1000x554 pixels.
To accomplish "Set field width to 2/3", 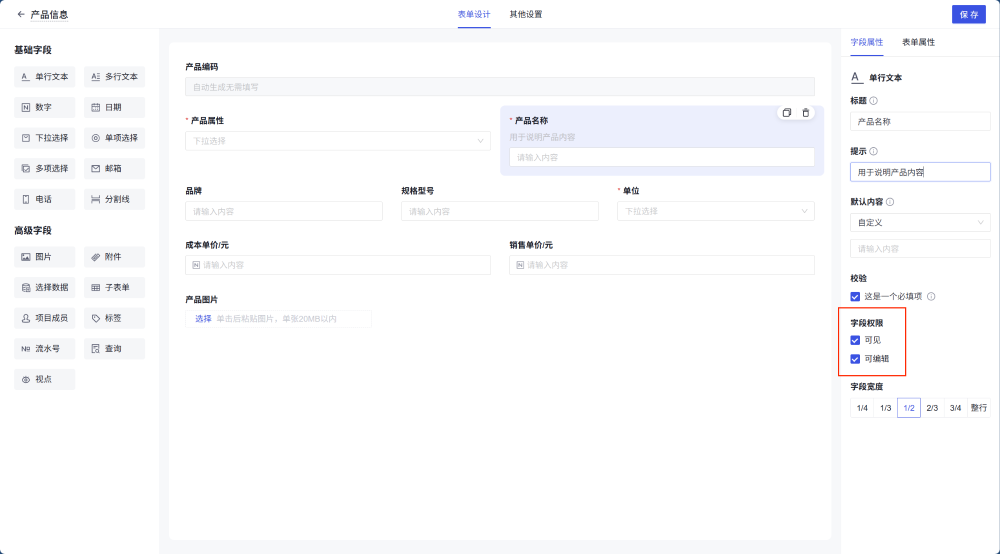I will [x=932, y=408].
